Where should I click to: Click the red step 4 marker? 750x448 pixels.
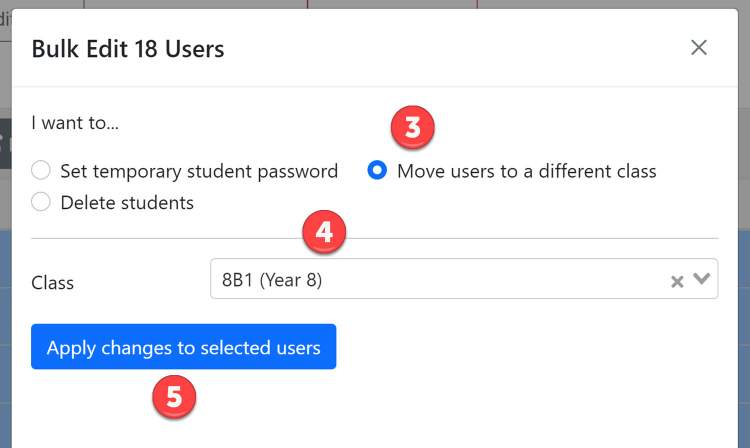pyautogui.click(x=324, y=232)
